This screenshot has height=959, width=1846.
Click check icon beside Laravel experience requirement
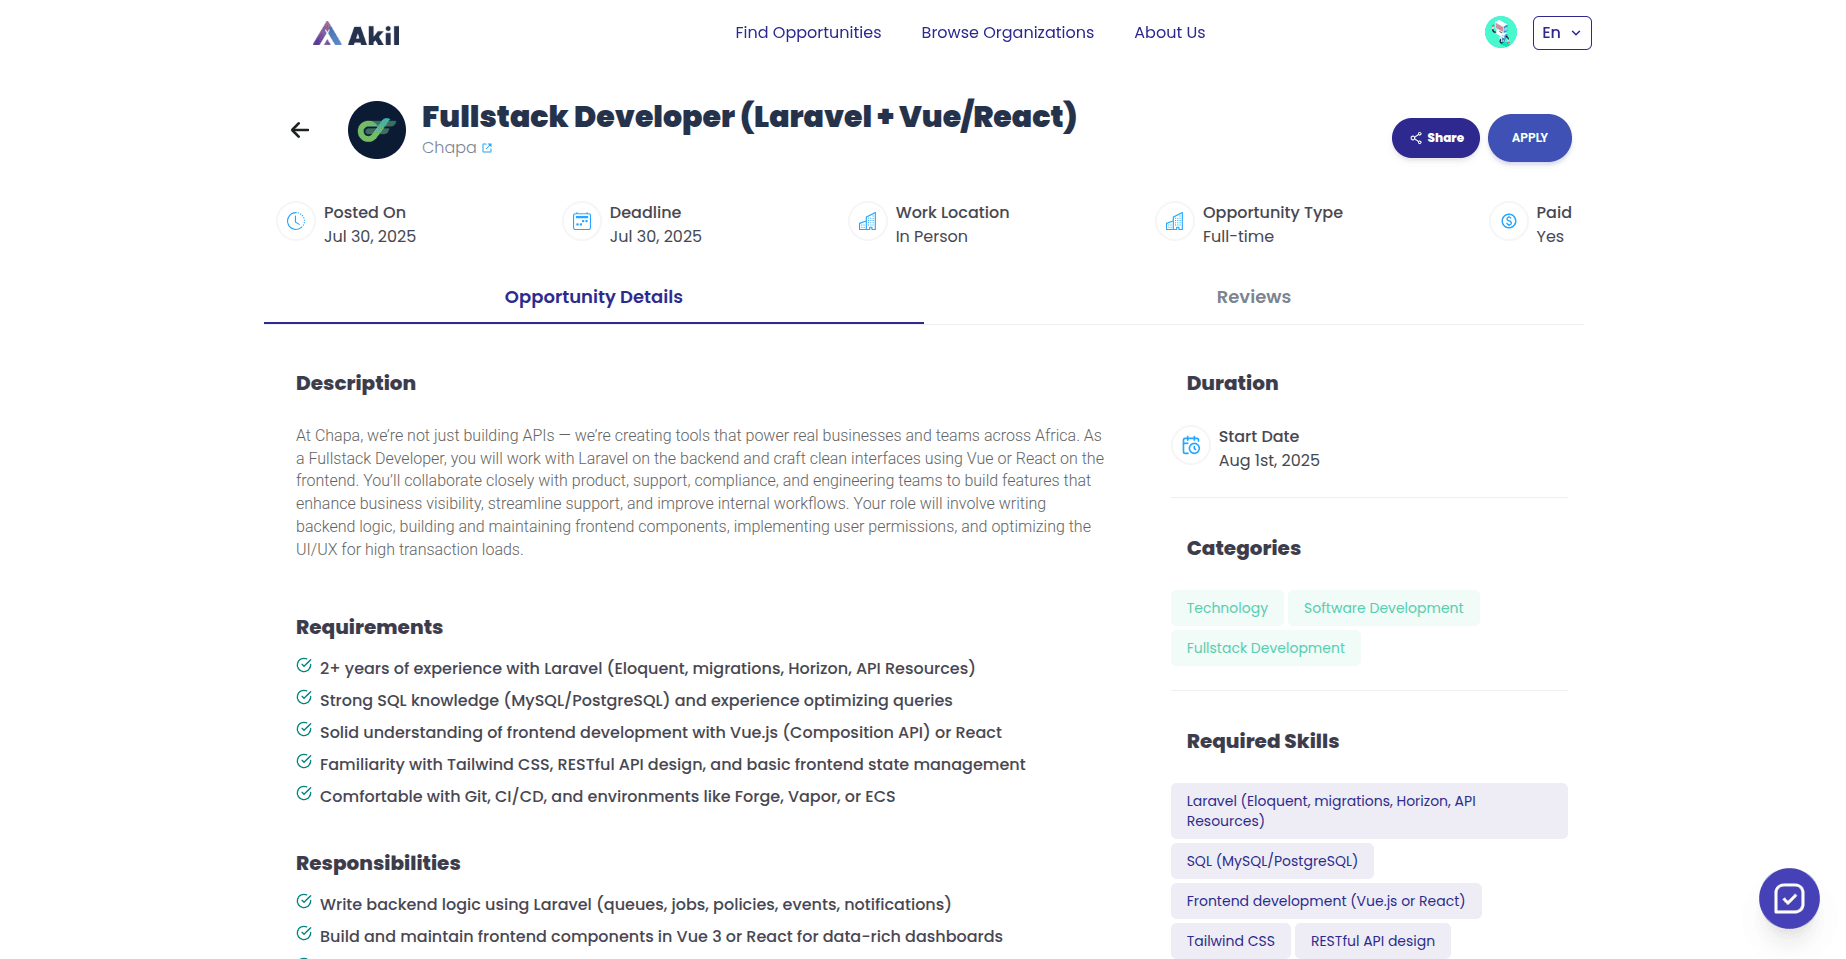[304, 666]
